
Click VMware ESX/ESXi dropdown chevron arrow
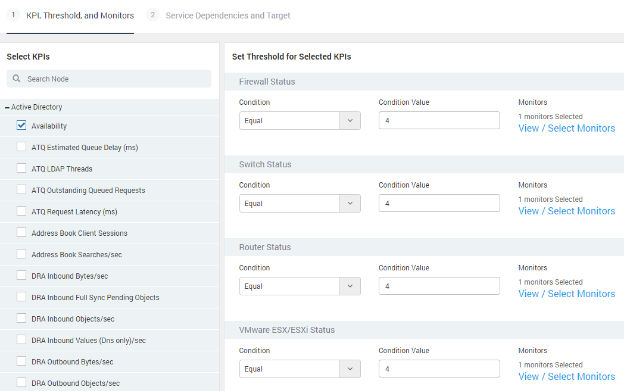pyautogui.click(x=350, y=369)
